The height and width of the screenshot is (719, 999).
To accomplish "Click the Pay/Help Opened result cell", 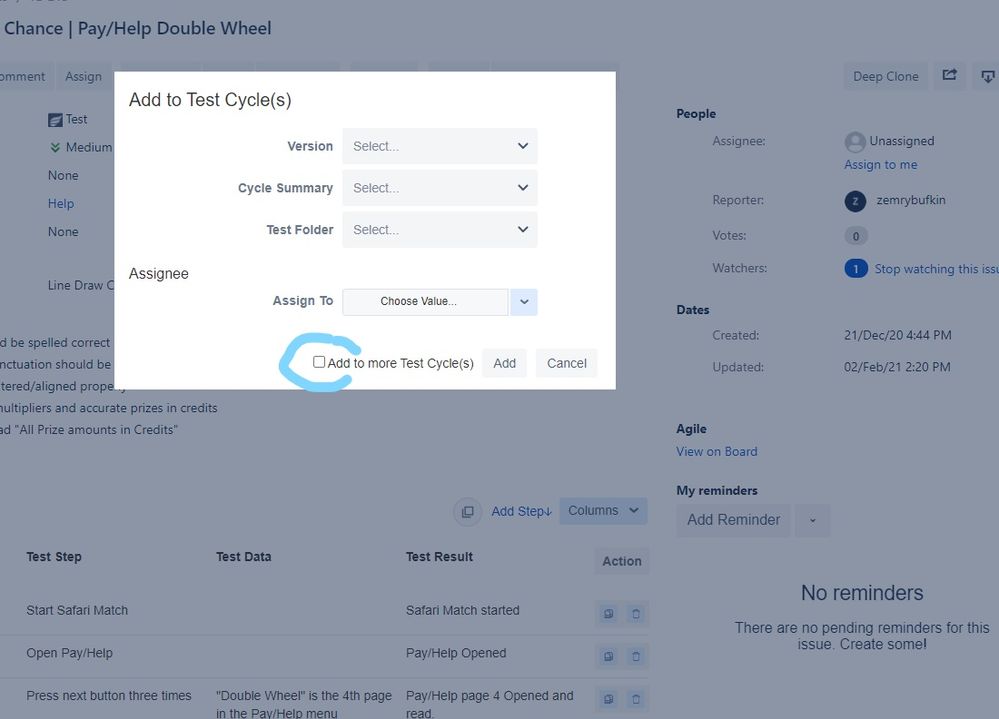I will (x=456, y=653).
